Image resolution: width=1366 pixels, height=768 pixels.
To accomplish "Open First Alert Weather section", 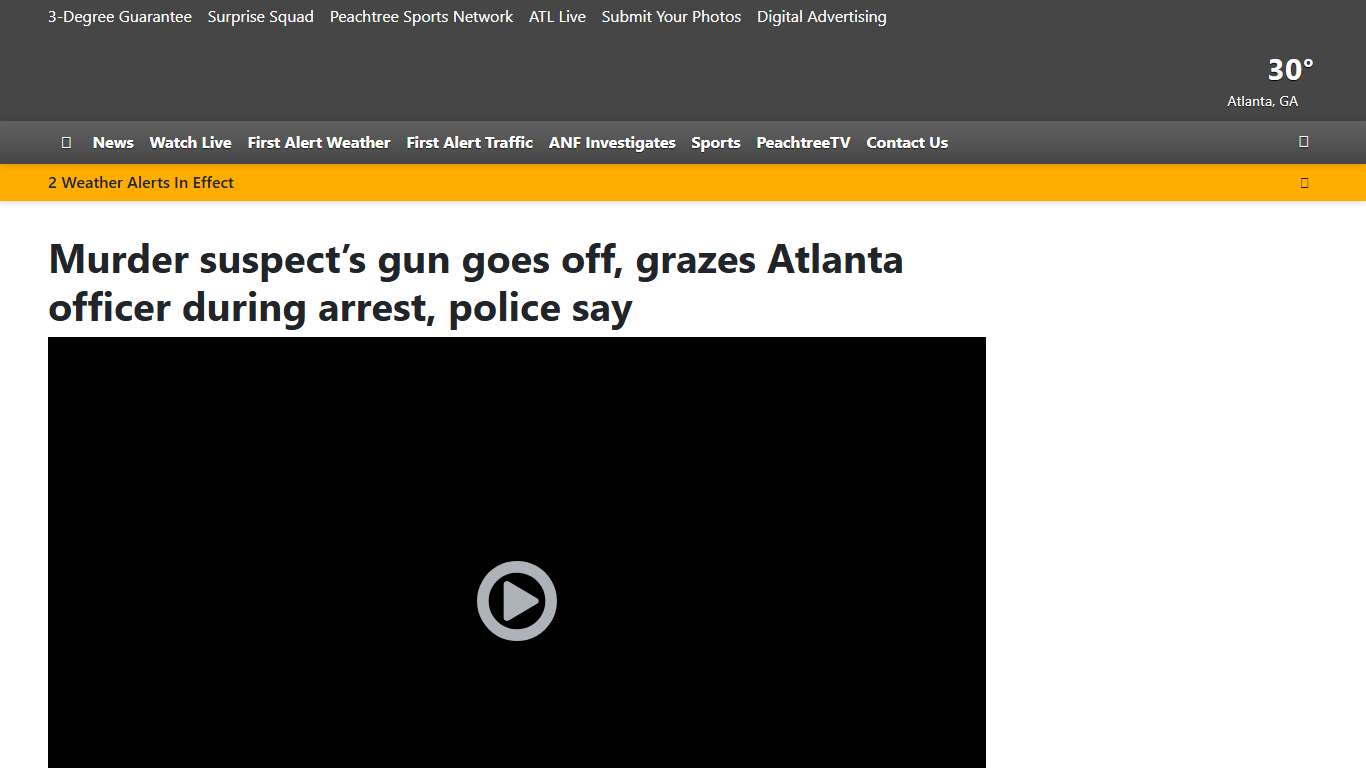I will [318, 142].
